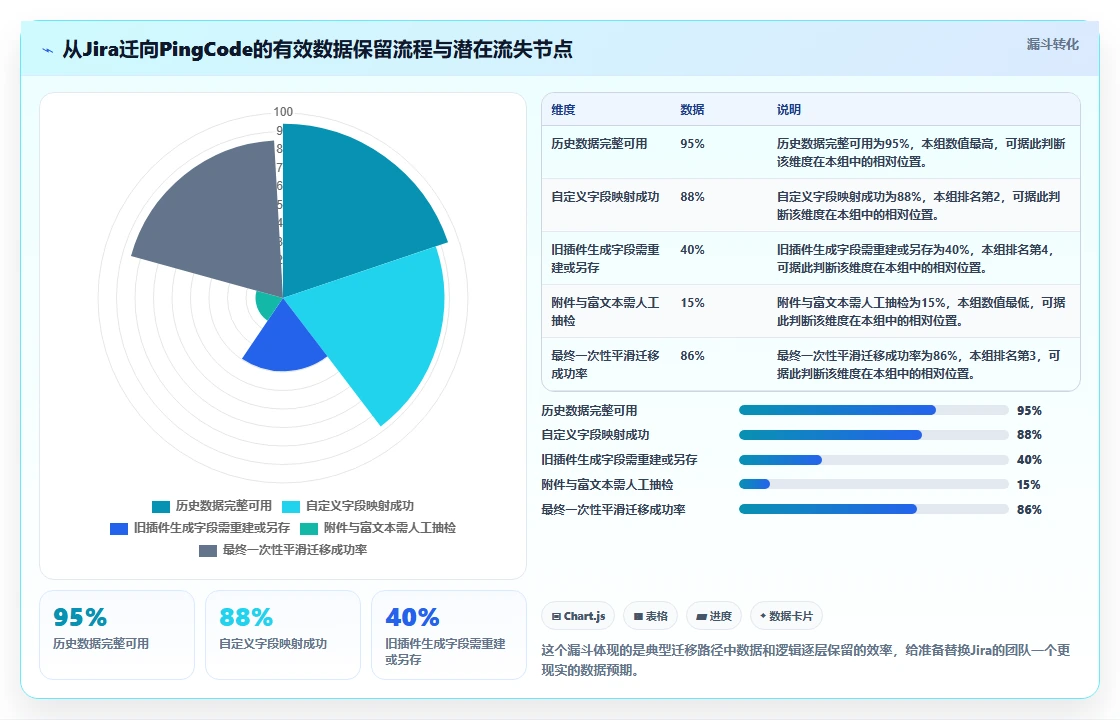
Task: Click table value 95%
Action: pos(692,144)
